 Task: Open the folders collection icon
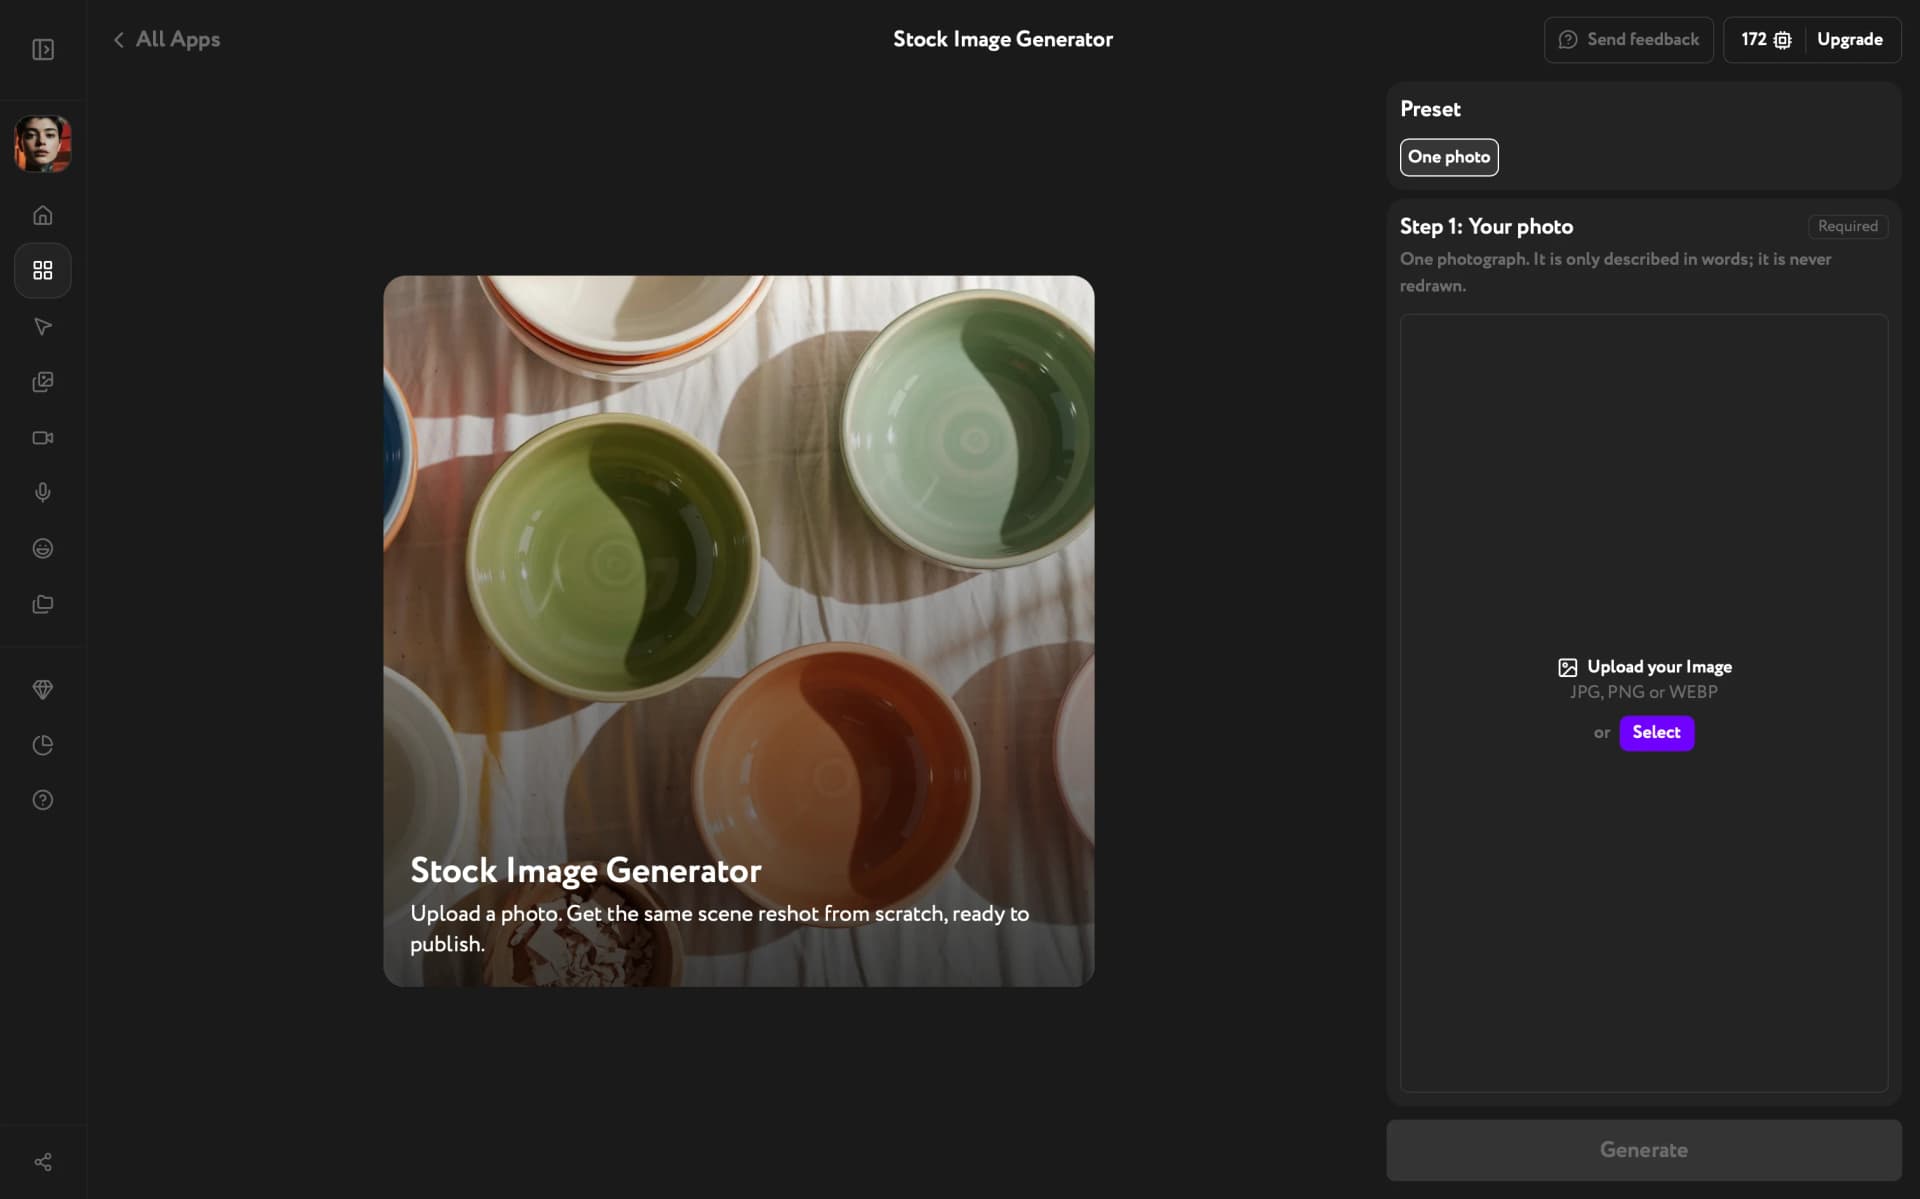[43, 604]
